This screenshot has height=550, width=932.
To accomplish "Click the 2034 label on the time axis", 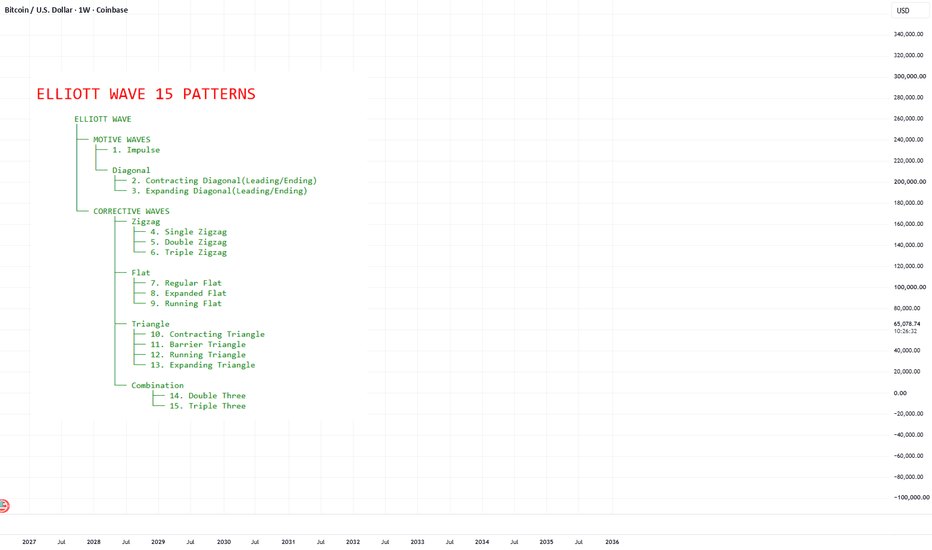I will (x=482, y=542).
